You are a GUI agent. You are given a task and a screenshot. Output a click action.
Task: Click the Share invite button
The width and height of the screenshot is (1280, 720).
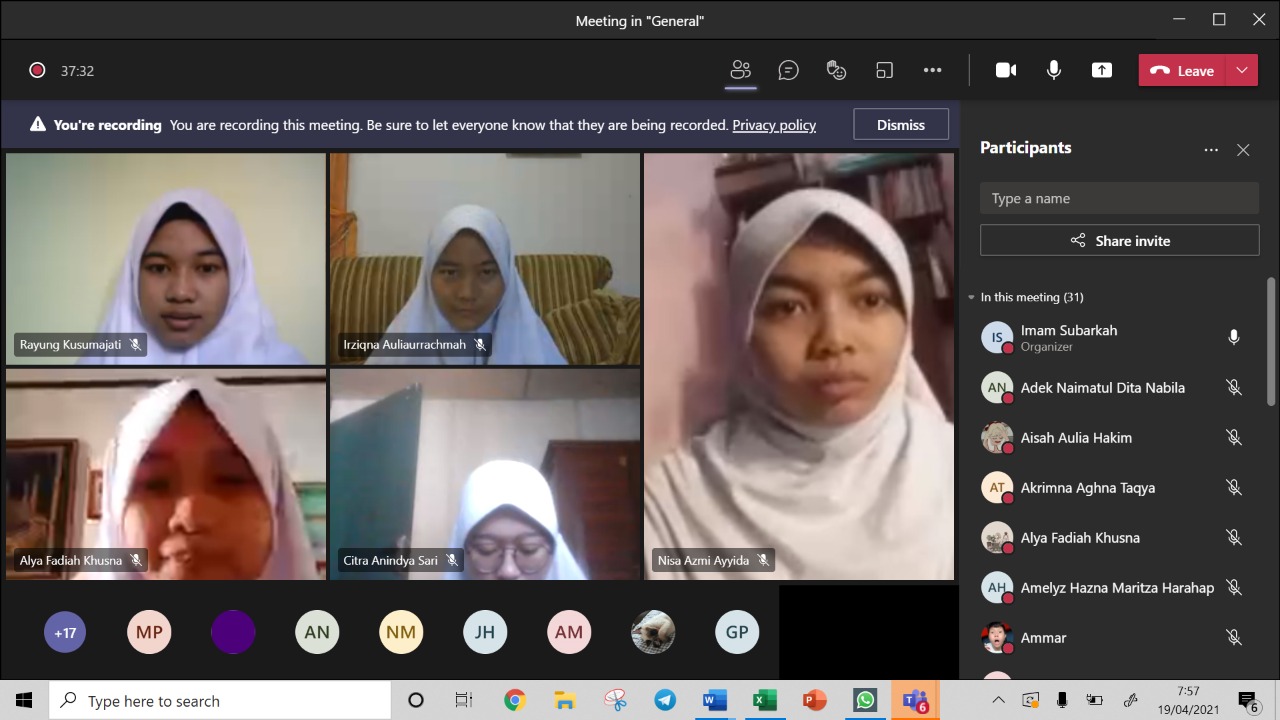tap(1119, 240)
